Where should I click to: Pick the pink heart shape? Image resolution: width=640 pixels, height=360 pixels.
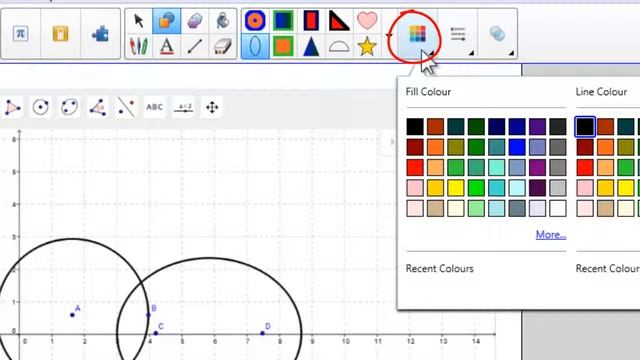click(367, 20)
